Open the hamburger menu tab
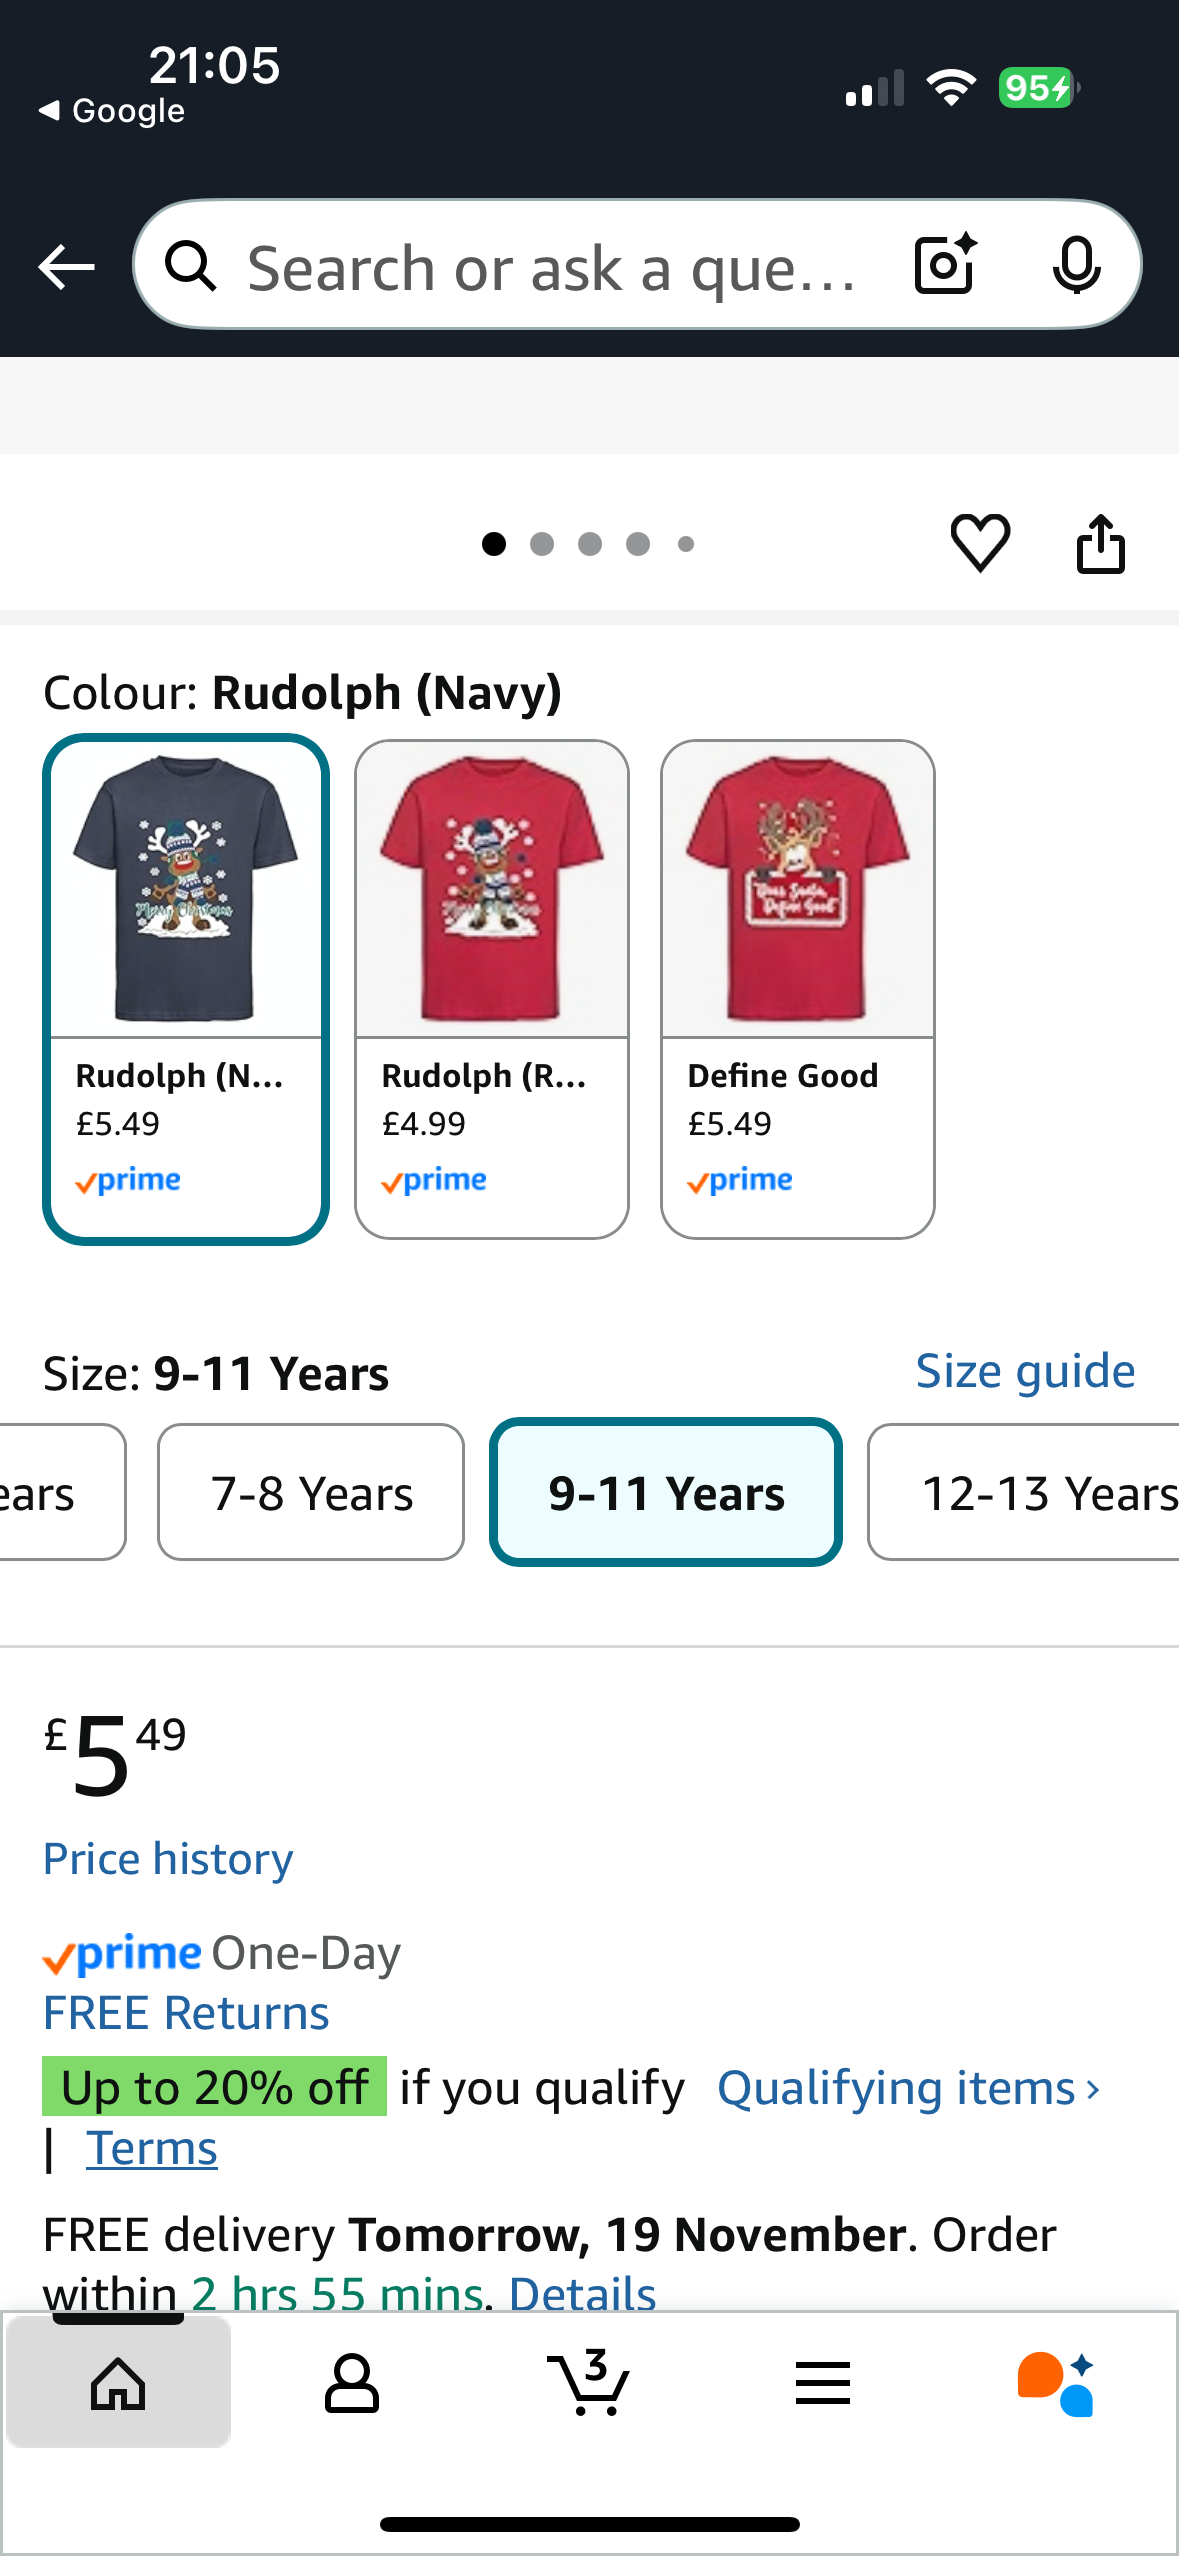1179x2556 pixels. [822, 2382]
